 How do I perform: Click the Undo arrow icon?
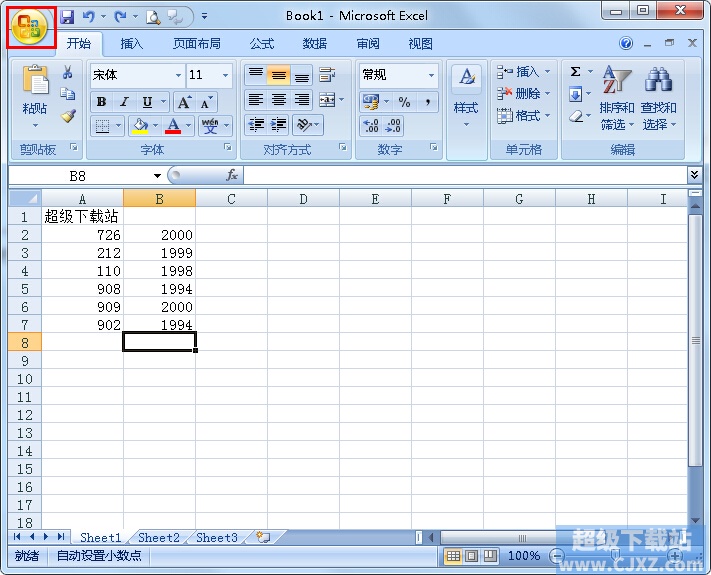click(x=88, y=17)
